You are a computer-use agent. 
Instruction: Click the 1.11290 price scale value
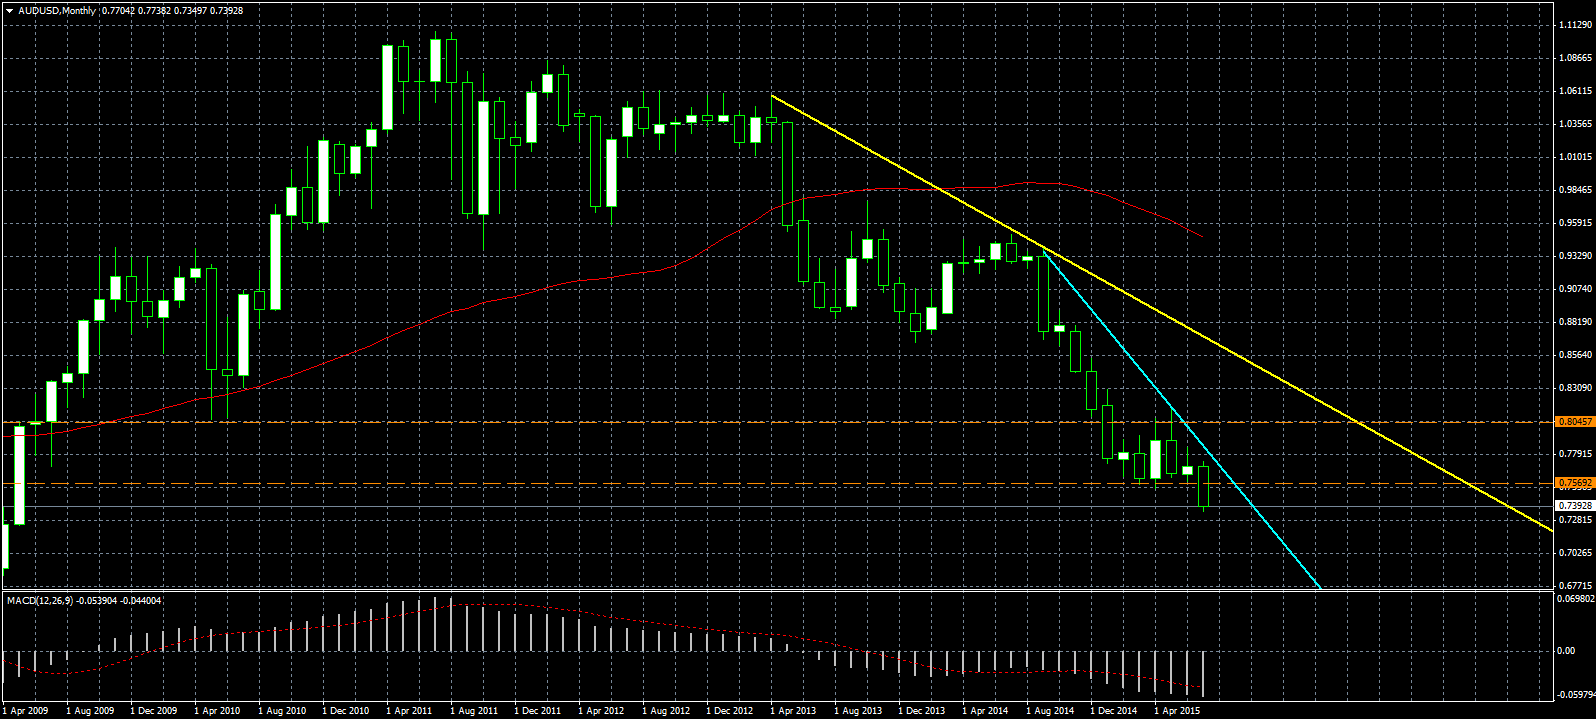1576,25
